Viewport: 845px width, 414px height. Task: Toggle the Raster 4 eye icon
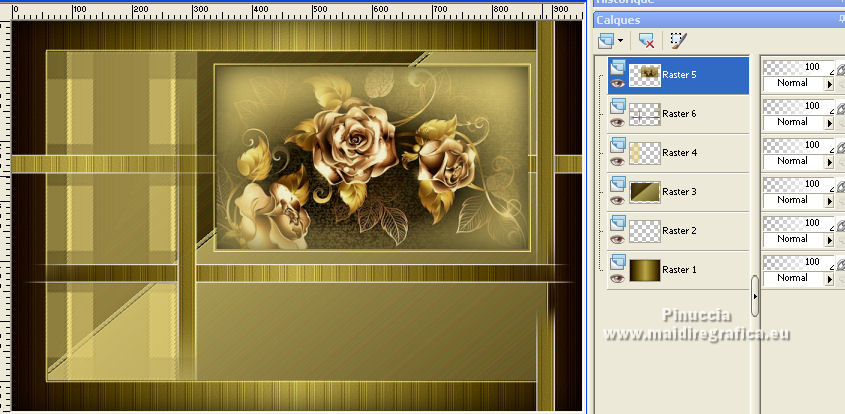click(x=618, y=161)
